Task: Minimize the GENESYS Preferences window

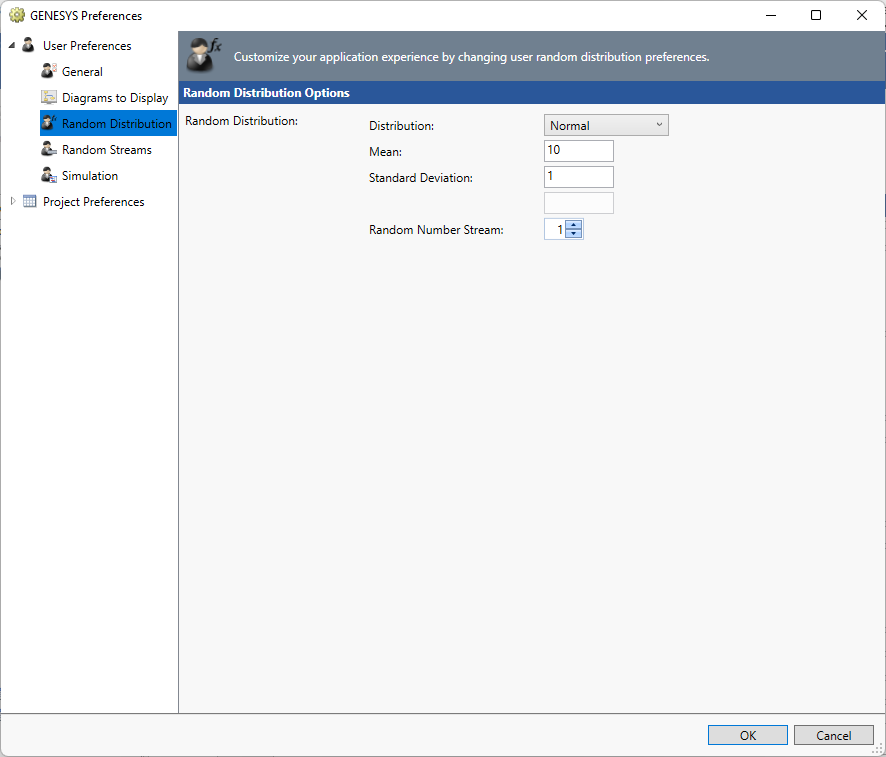Action: 771,15
